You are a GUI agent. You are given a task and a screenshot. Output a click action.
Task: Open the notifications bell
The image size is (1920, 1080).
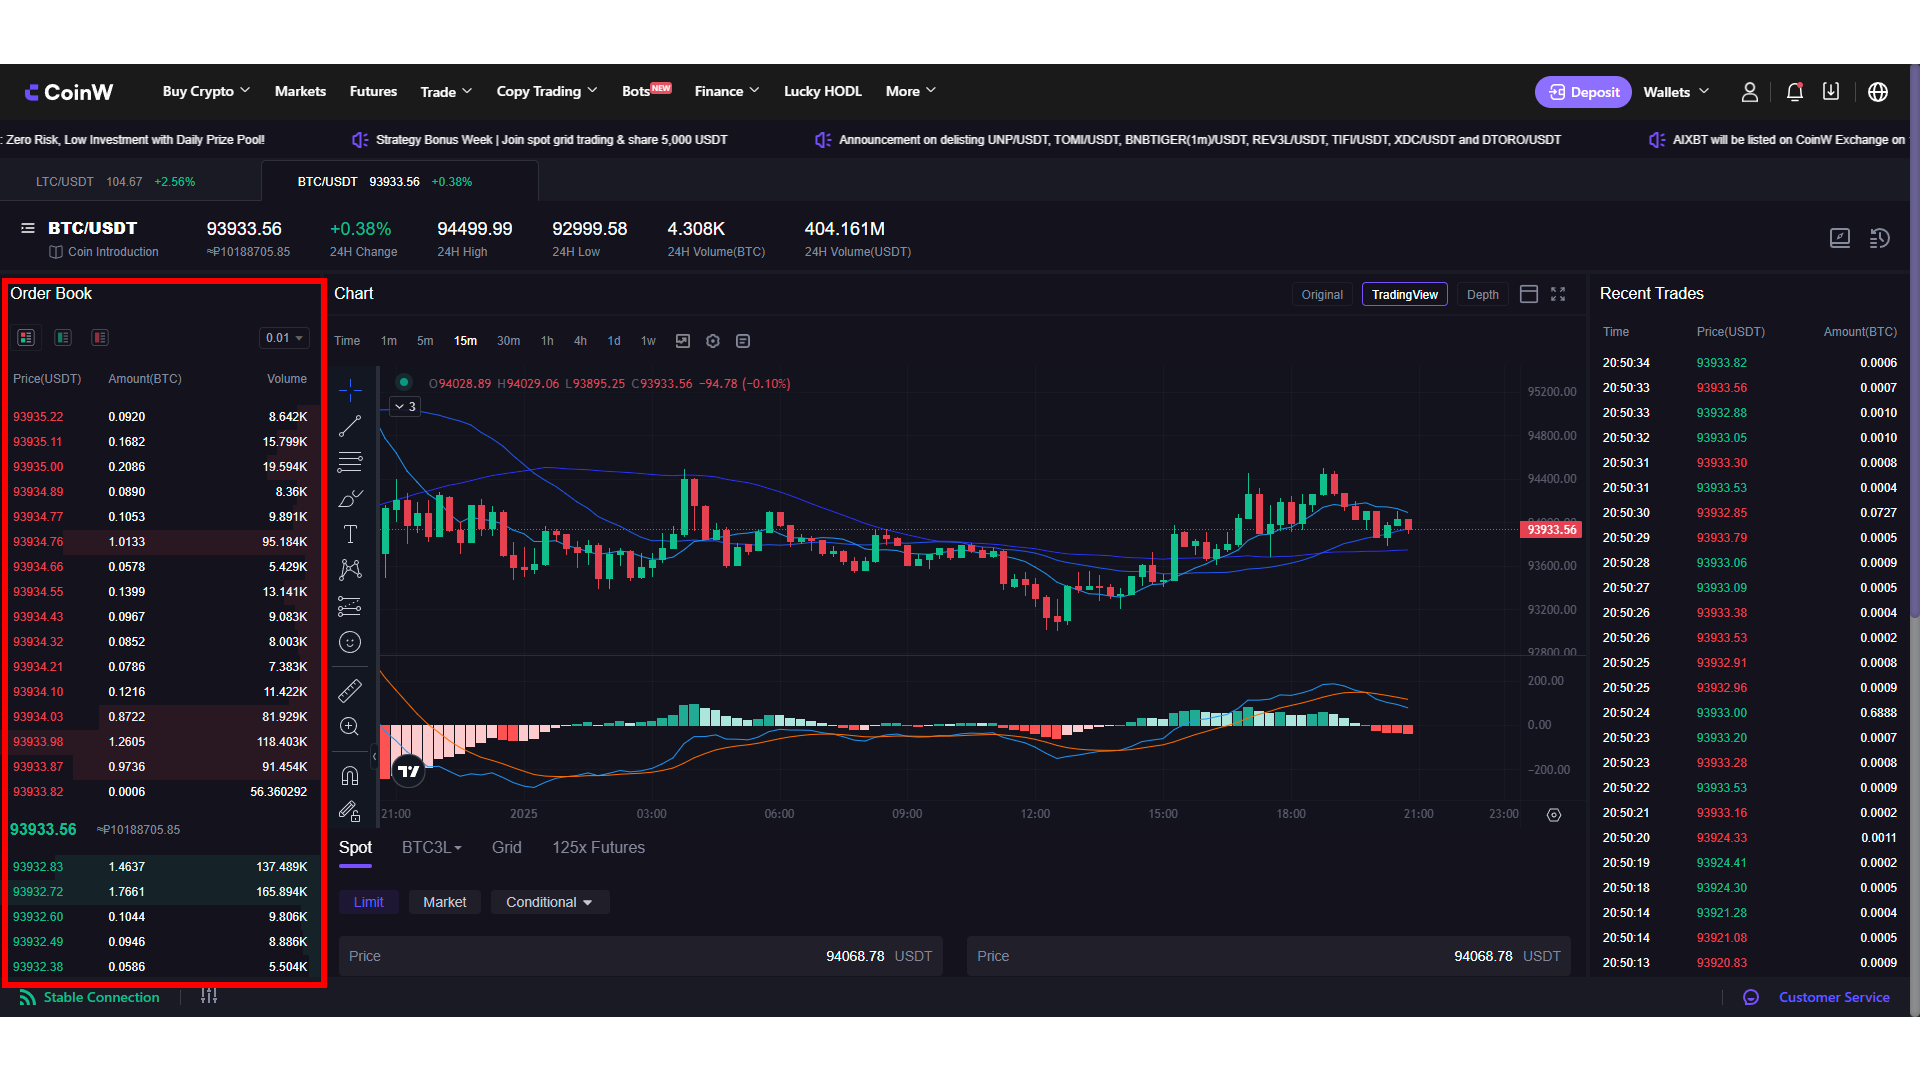pos(1795,92)
